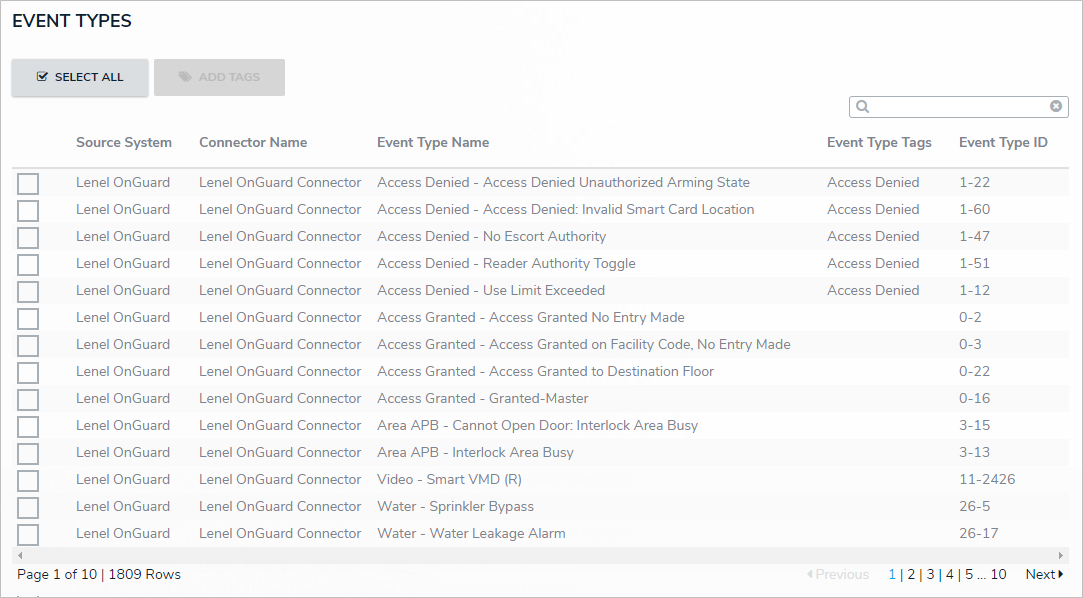Tick checkbox for No Escort Authority
Image resolution: width=1083 pixels, height=598 pixels.
pyautogui.click(x=28, y=238)
